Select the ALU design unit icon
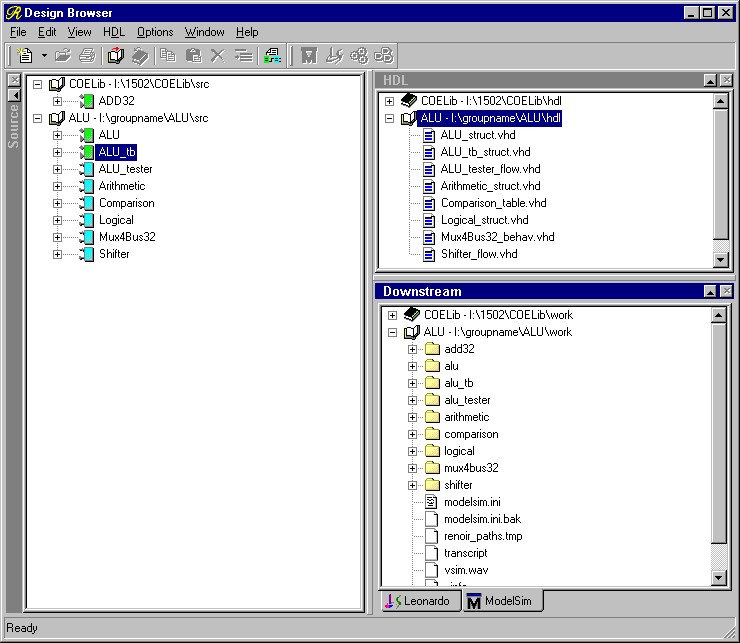740x643 pixels. click(86, 135)
